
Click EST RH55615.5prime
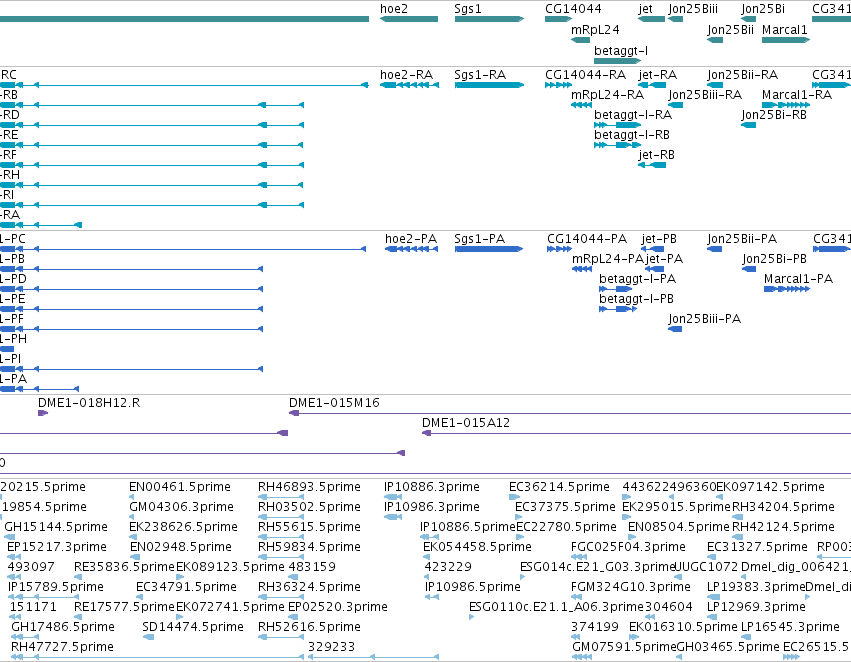pyautogui.click(x=309, y=527)
